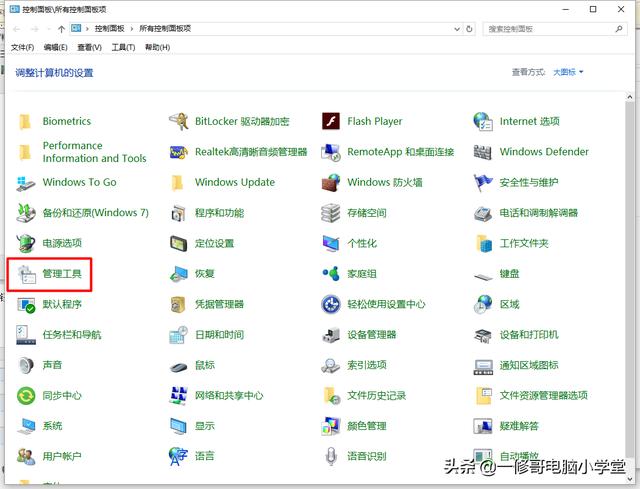Open the Biometrics folder icon
This screenshot has height=489, width=640.
click(x=25, y=122)
